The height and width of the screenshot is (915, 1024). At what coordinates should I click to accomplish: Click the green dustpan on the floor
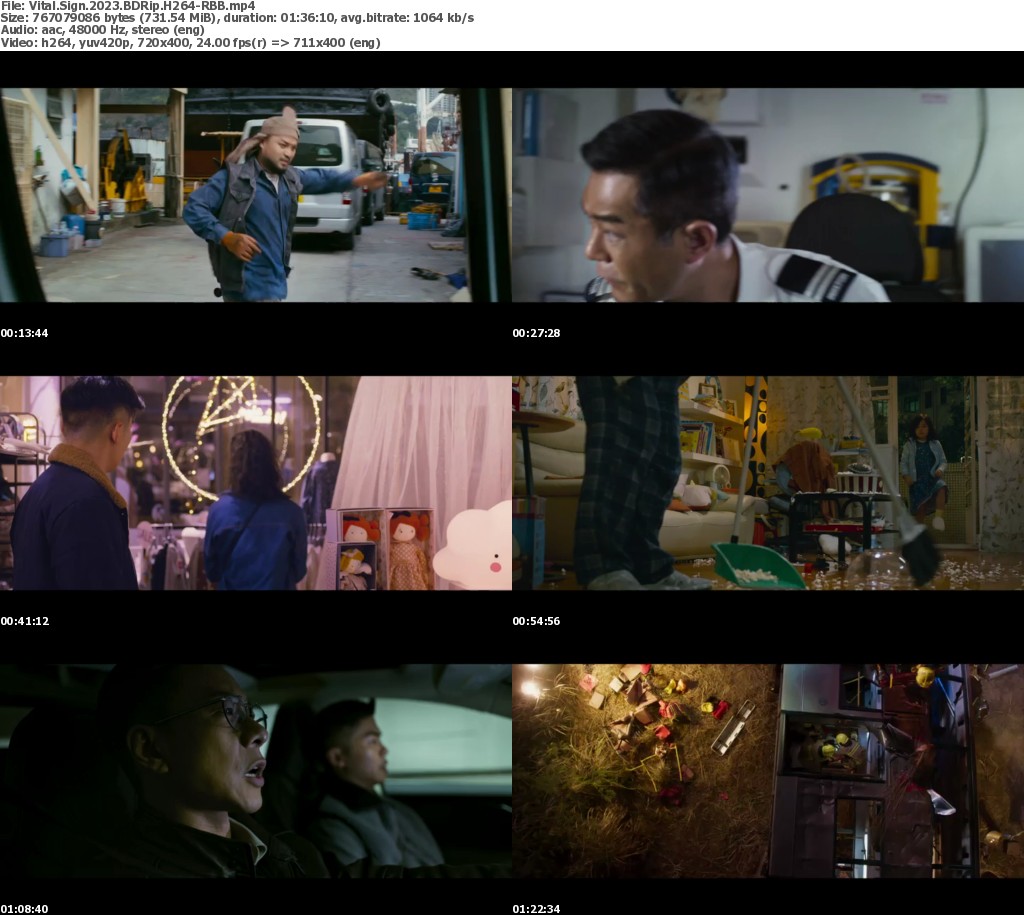tap(756, 565)
